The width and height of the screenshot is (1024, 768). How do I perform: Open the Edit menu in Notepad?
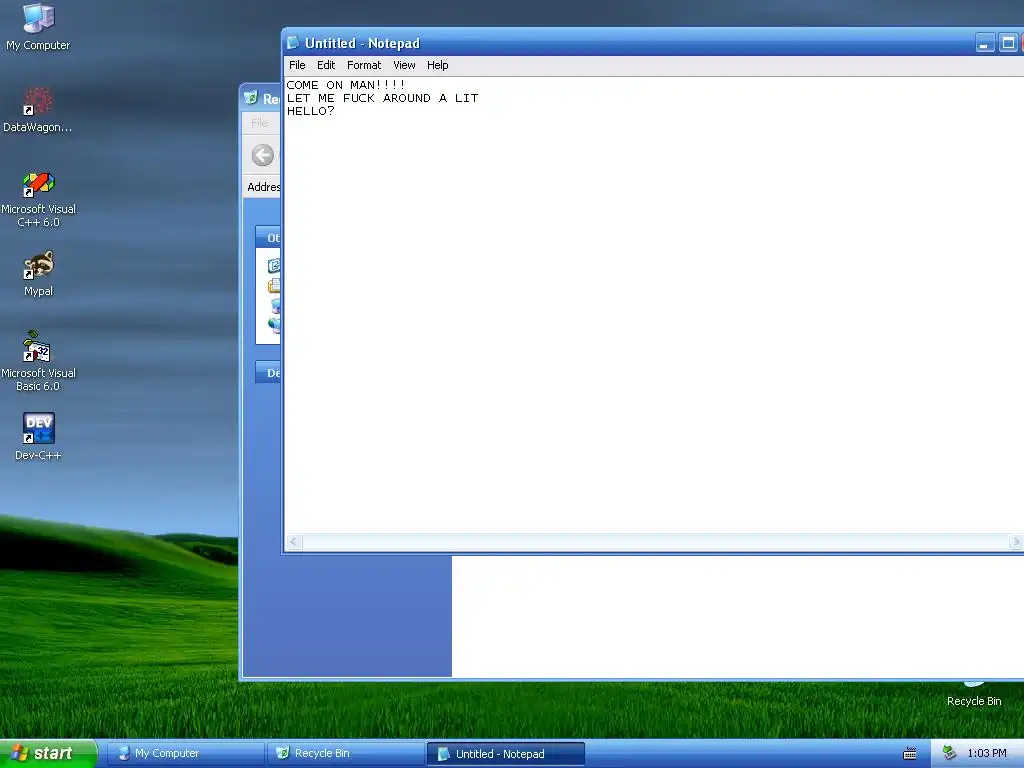click(326, 65)
